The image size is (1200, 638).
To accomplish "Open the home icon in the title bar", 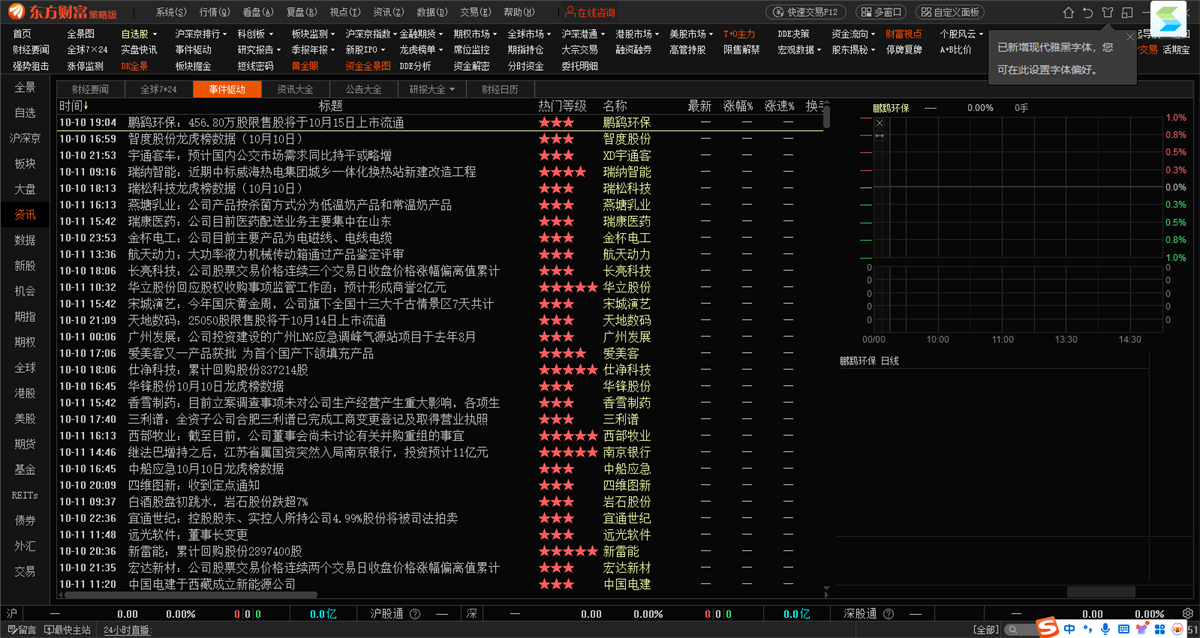I will 1067,13.
